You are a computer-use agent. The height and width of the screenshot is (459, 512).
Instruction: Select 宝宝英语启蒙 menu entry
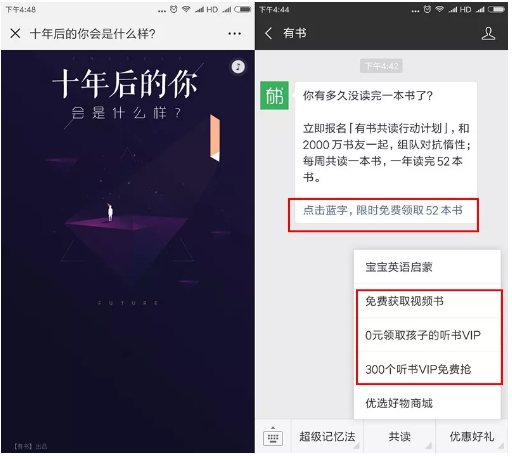tap(427, 267)
